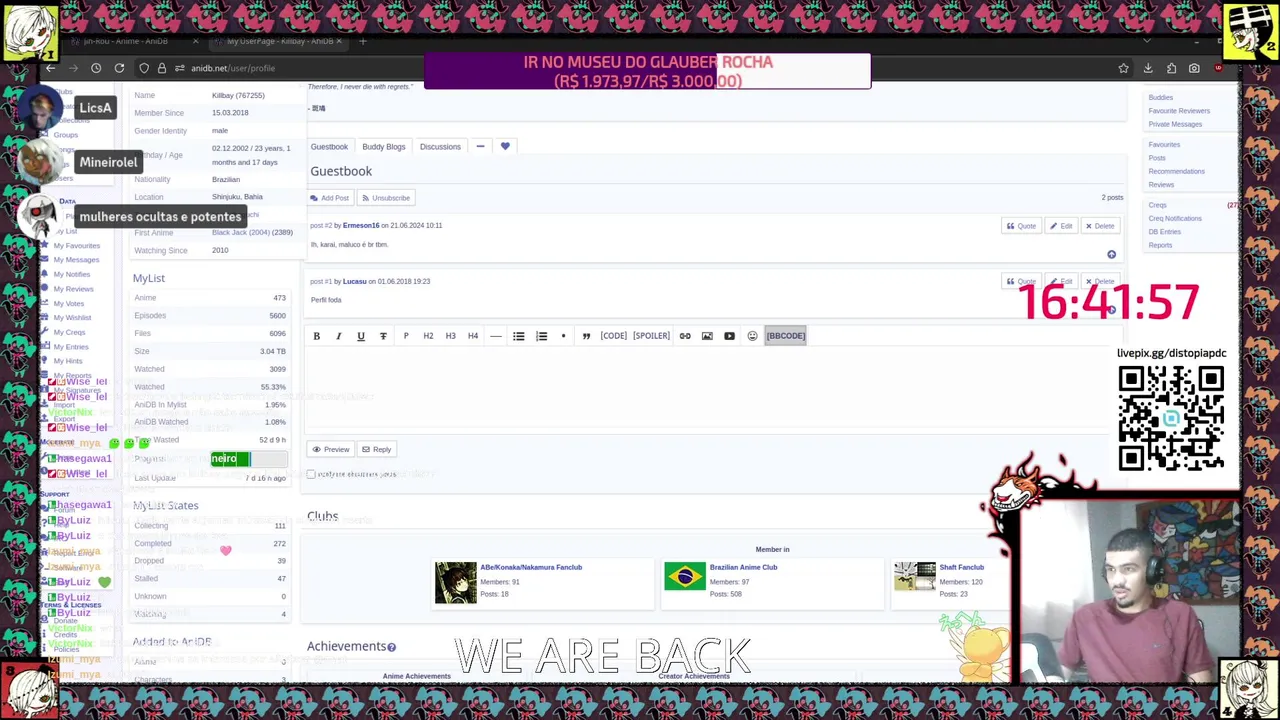Open Ermeson16 user profile link

(361, 225)
